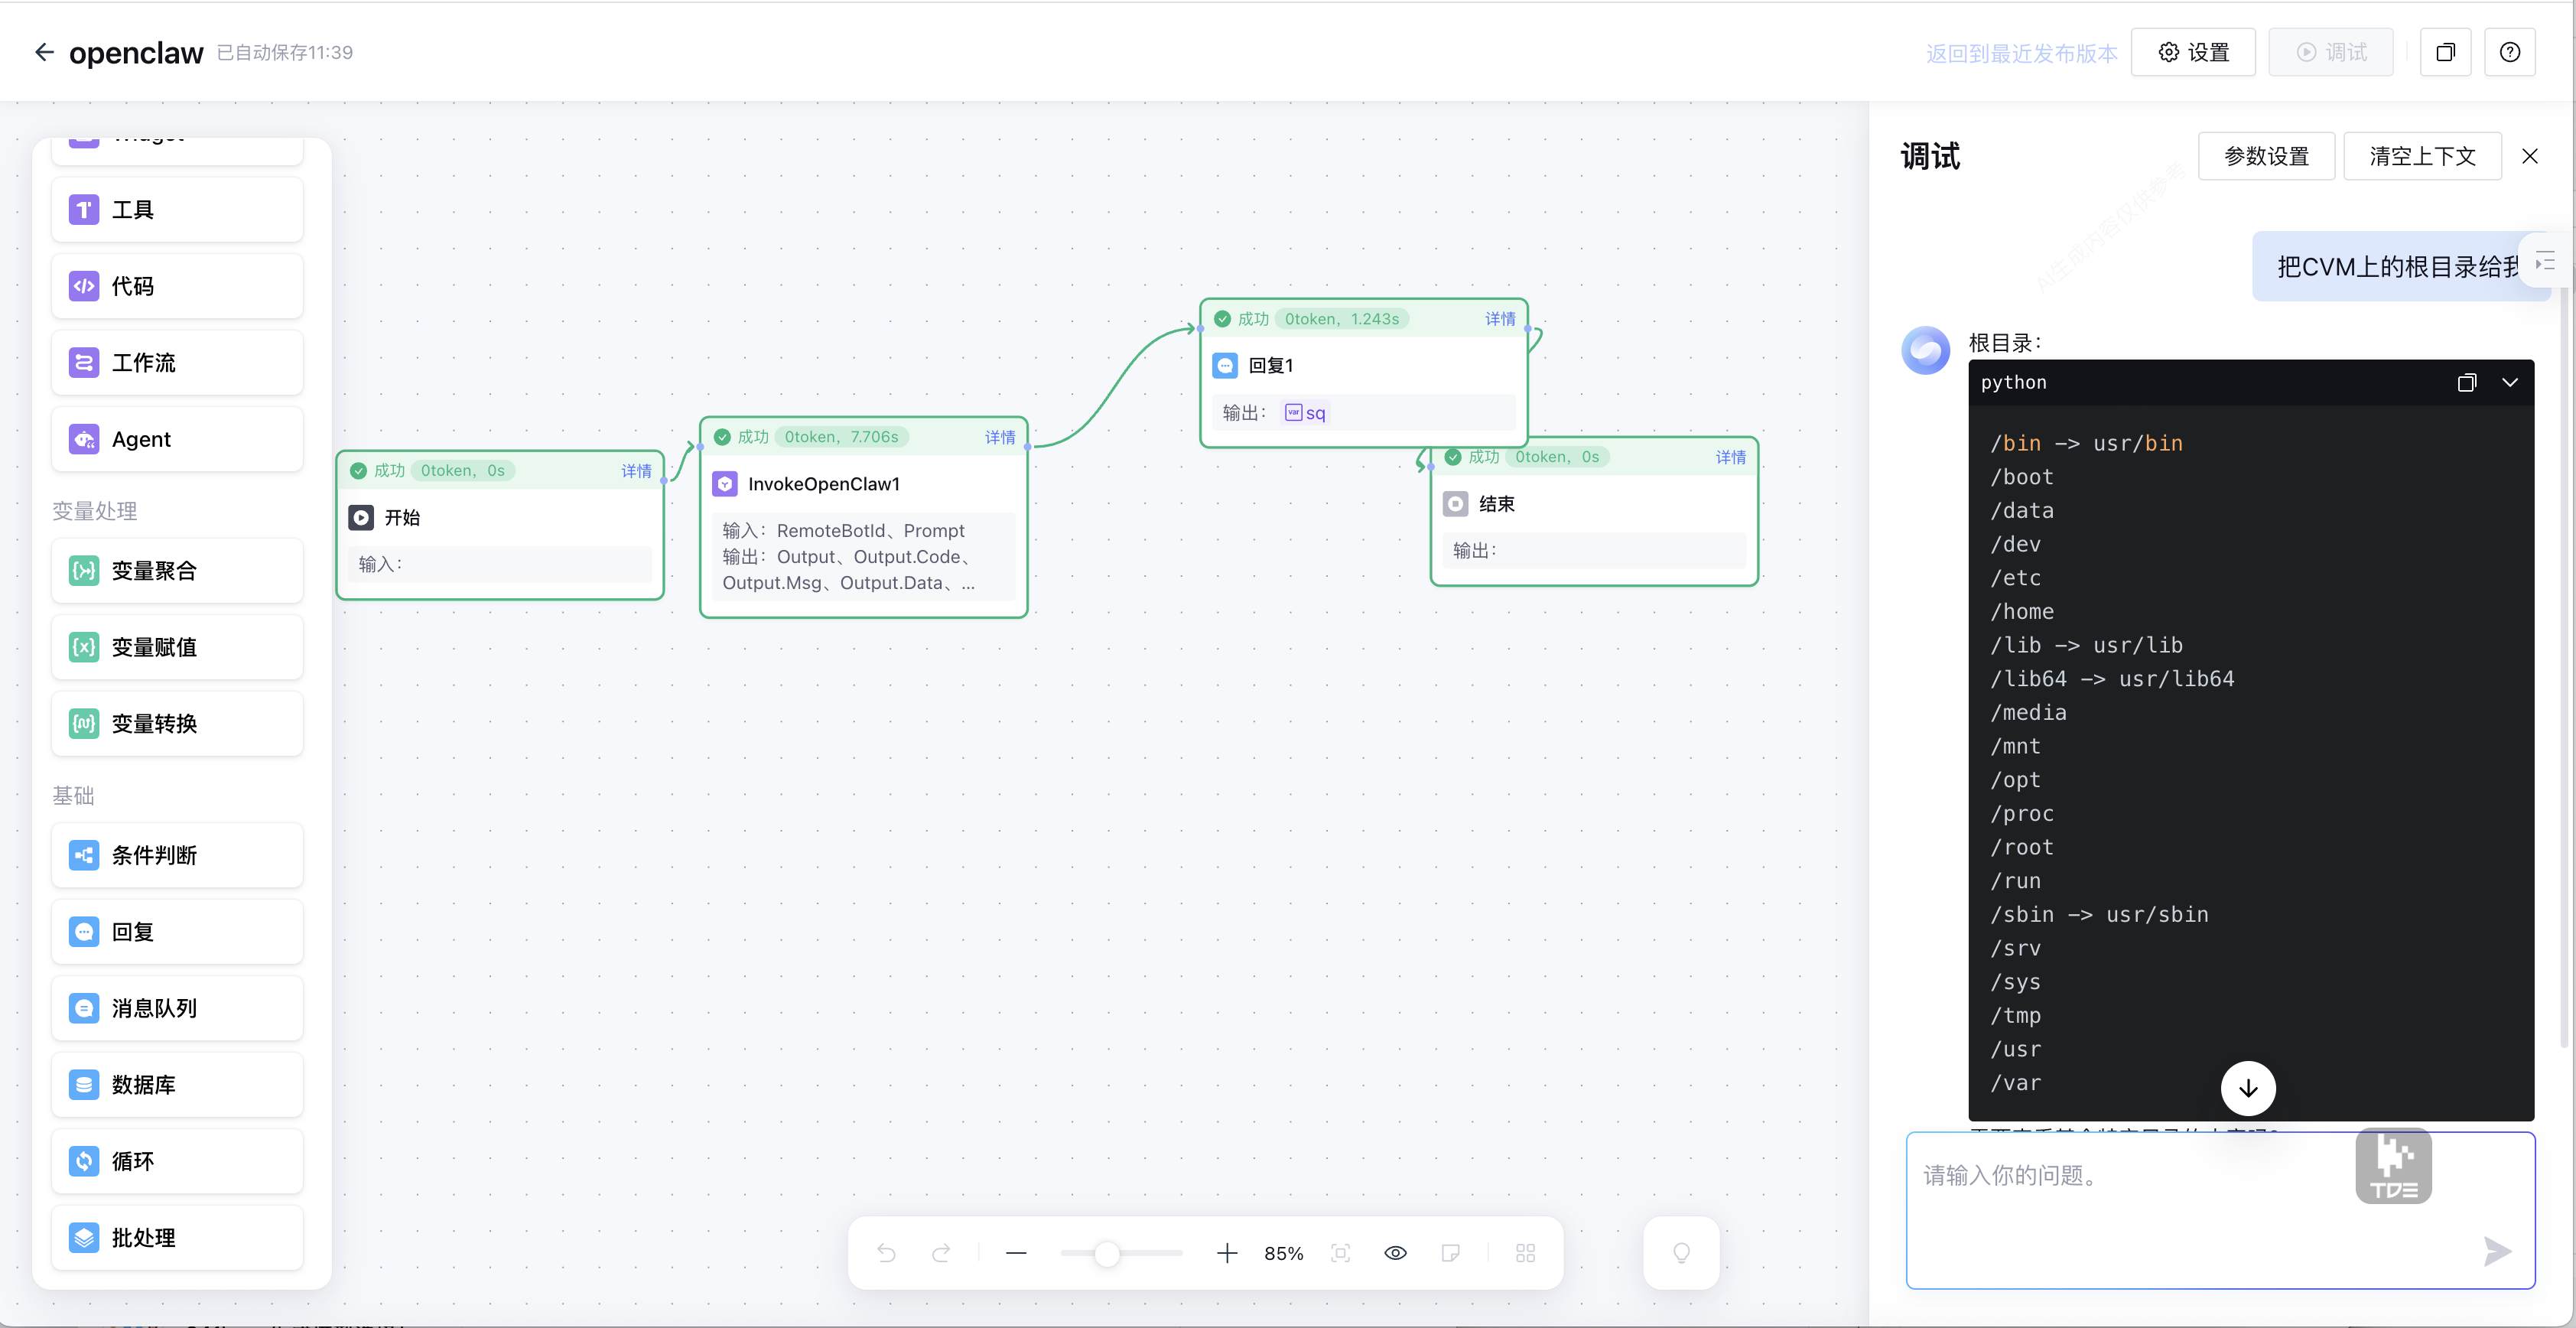Click the back arrow beside openclaw
Screen dimensions: 2576x1328
click(x=44, y=52)
